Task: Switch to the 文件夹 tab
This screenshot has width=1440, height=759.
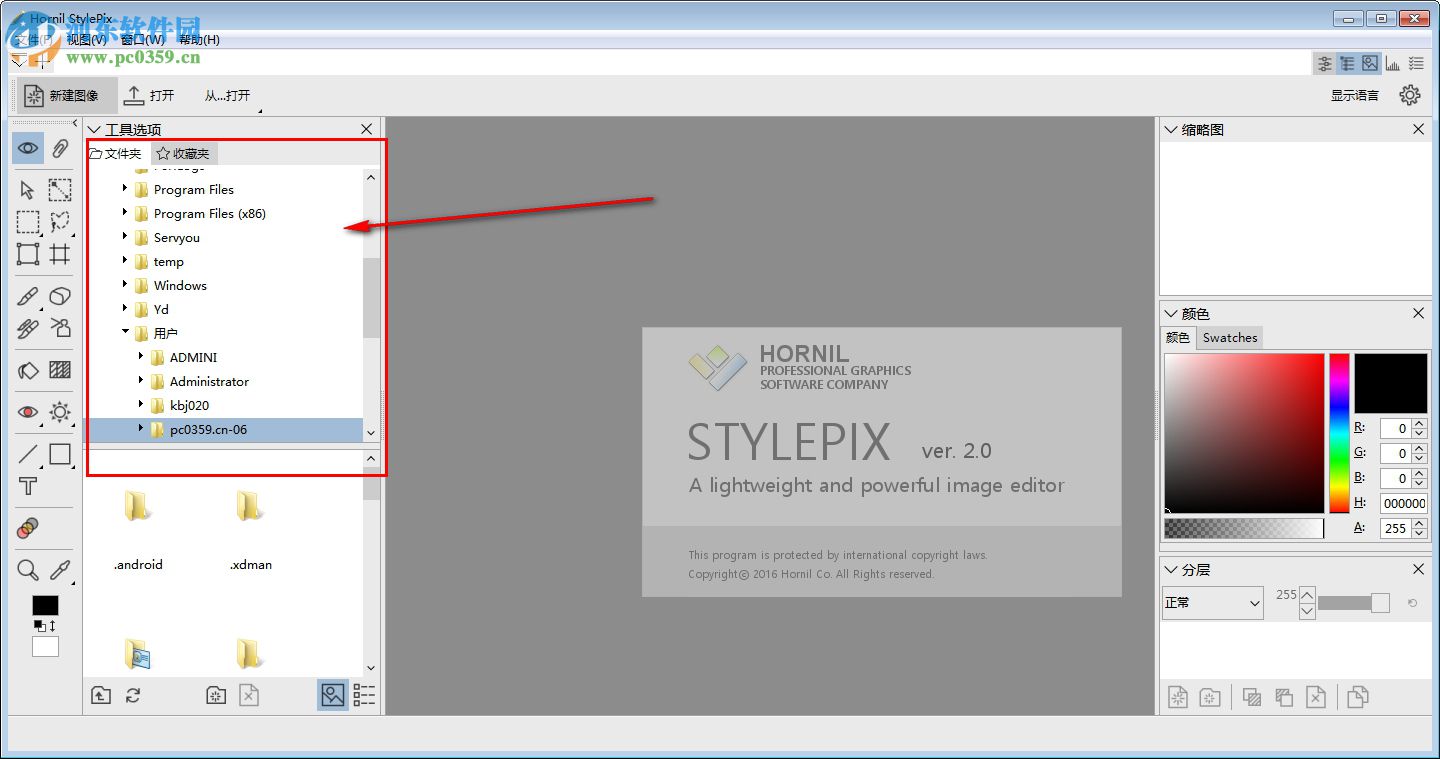Action: pos(117,153)
